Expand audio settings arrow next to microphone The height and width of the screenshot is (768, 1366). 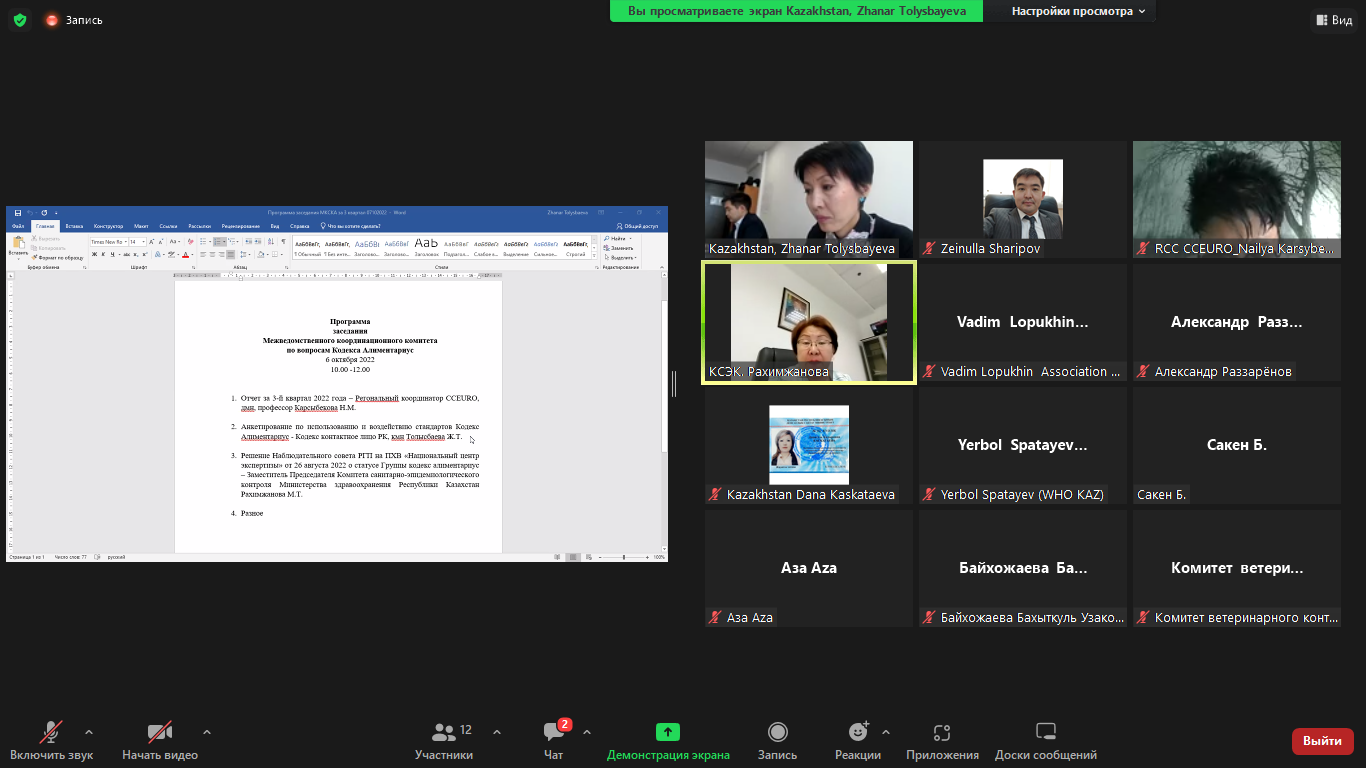coord(89,731)
